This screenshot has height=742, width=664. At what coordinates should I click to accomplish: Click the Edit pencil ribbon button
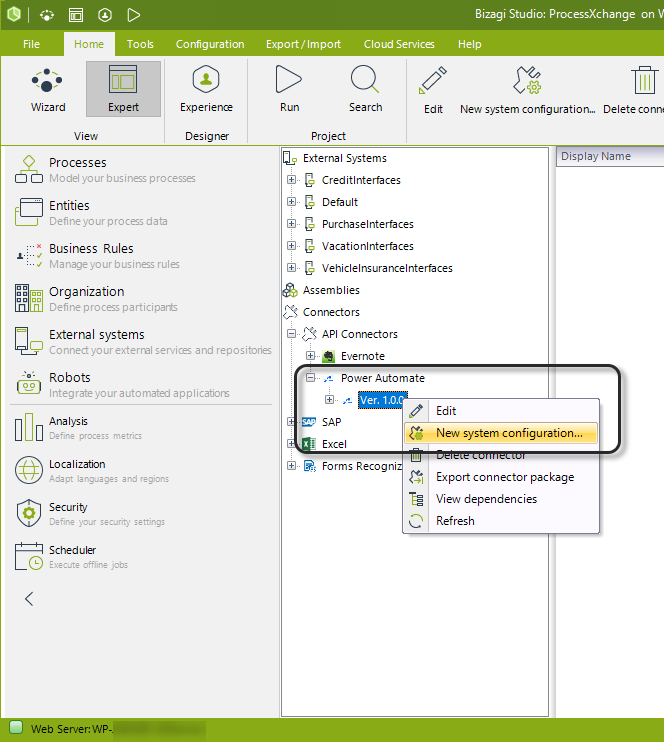point(433,90)
